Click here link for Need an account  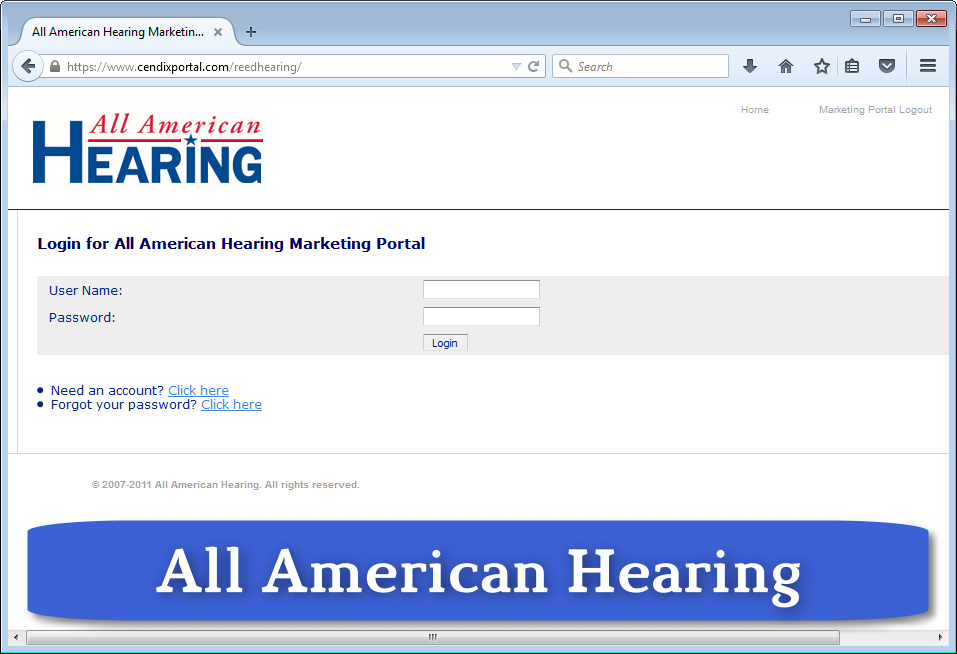pos(198,390)
